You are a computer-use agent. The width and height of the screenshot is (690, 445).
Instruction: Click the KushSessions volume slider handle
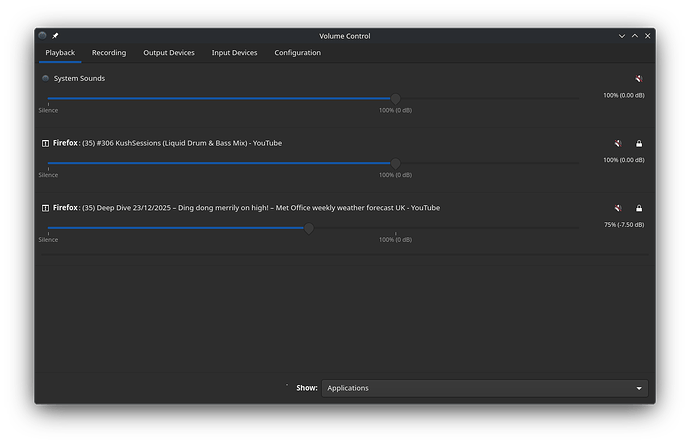click(395, 163)
